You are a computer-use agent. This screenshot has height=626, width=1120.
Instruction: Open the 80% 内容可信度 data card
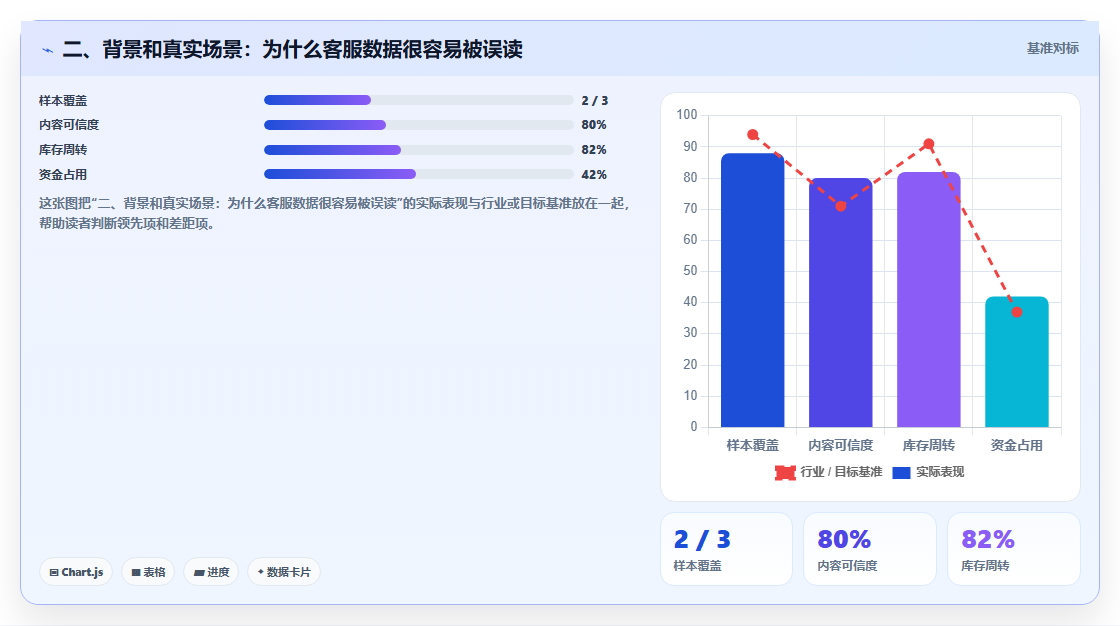coord(870,549)
